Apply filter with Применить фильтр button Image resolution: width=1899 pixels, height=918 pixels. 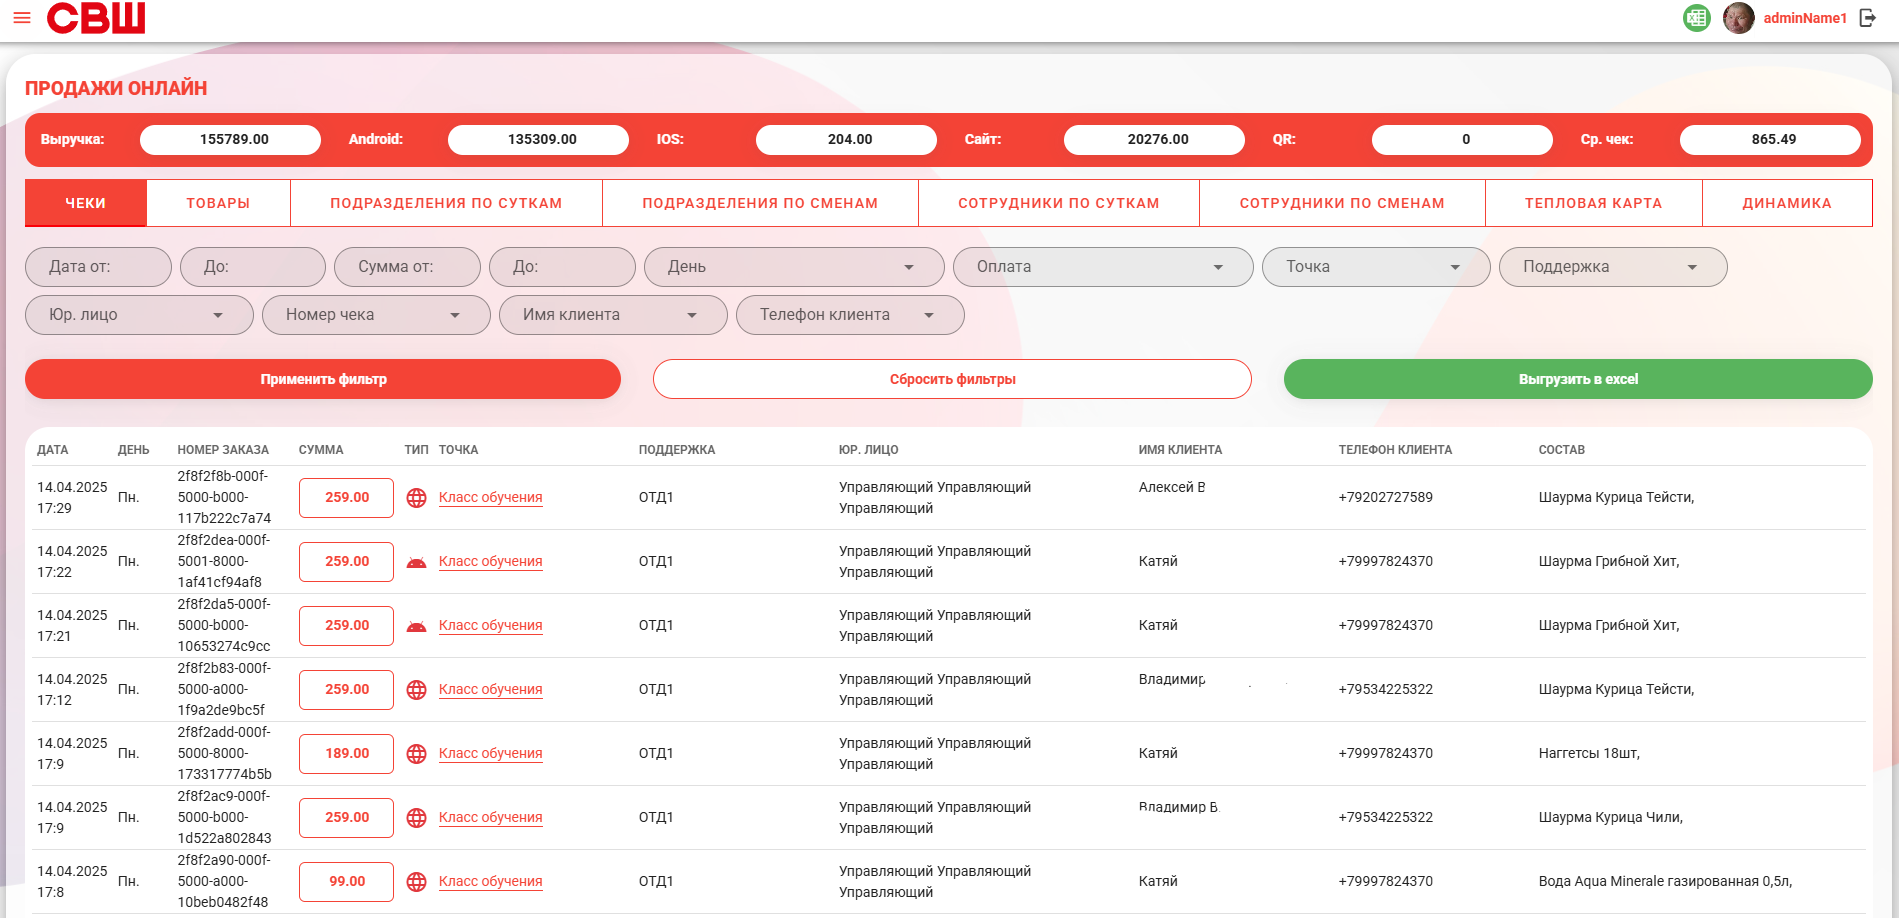pyautogui.click(x=323, y=379)
